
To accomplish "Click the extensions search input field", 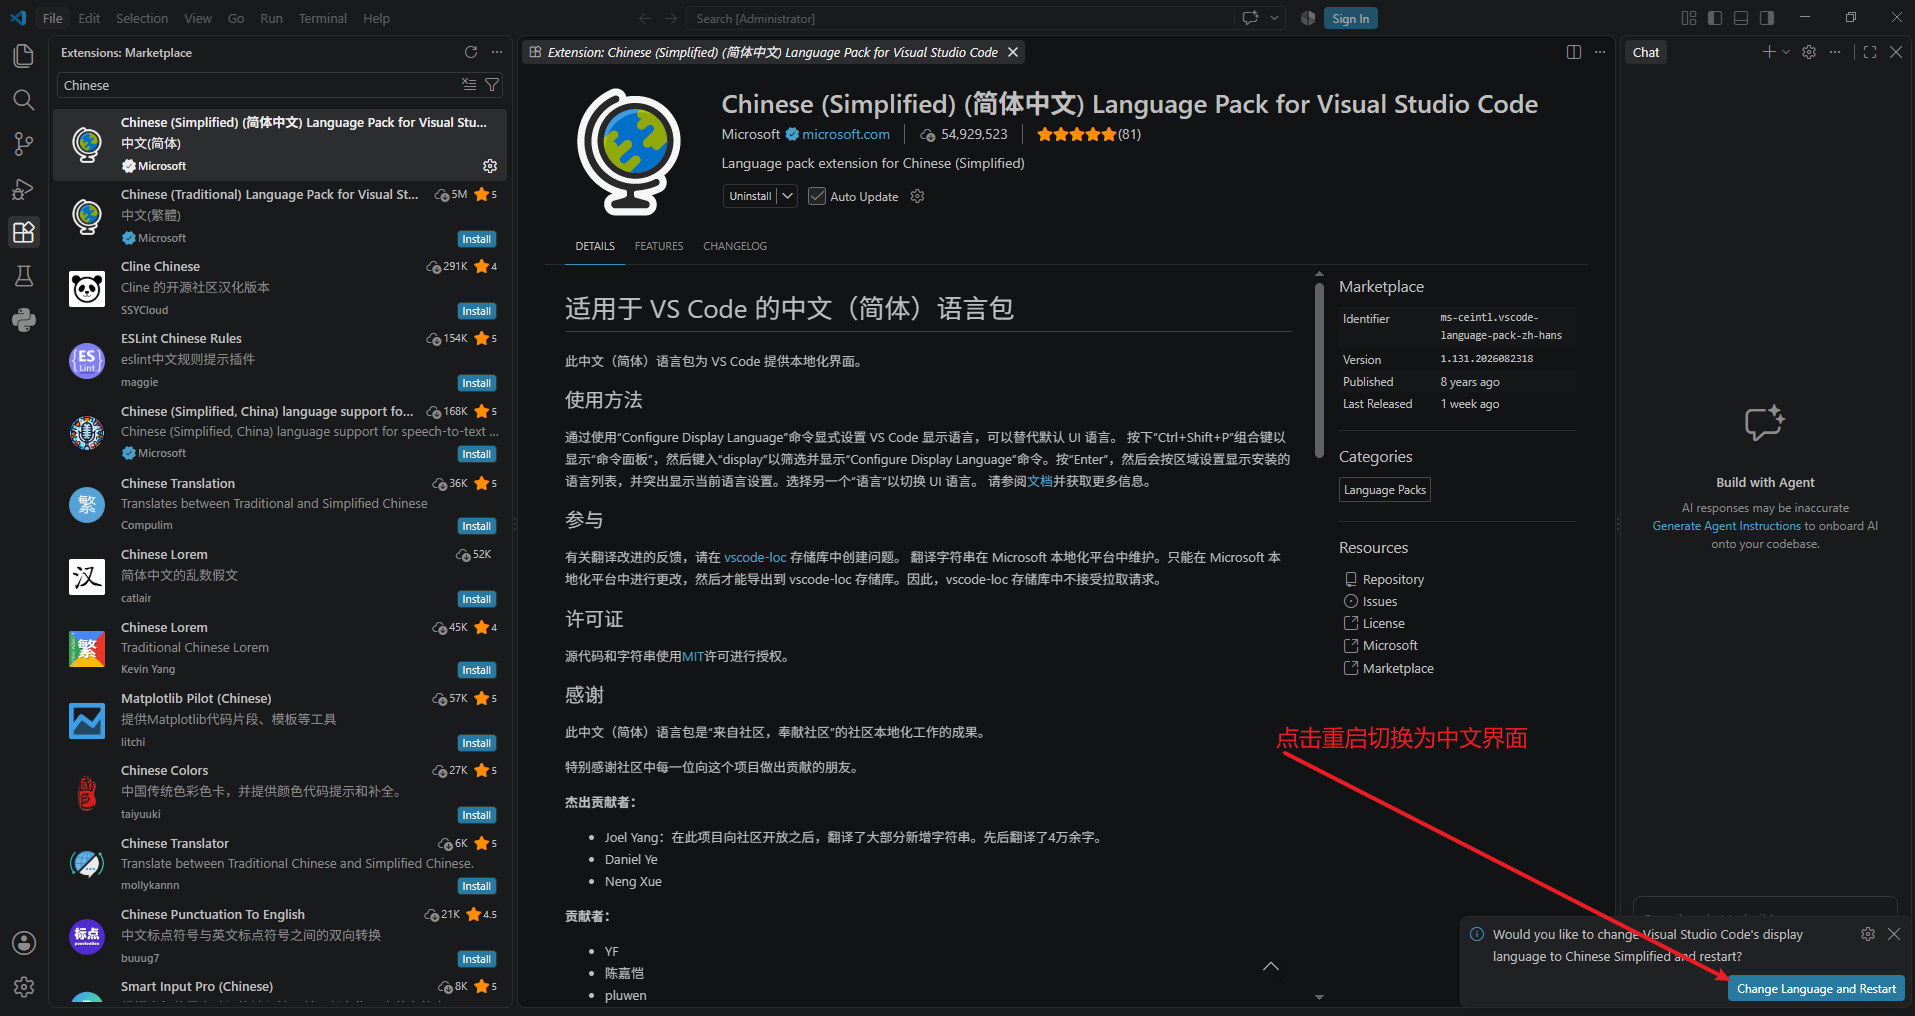I will [x=258, y=85].
